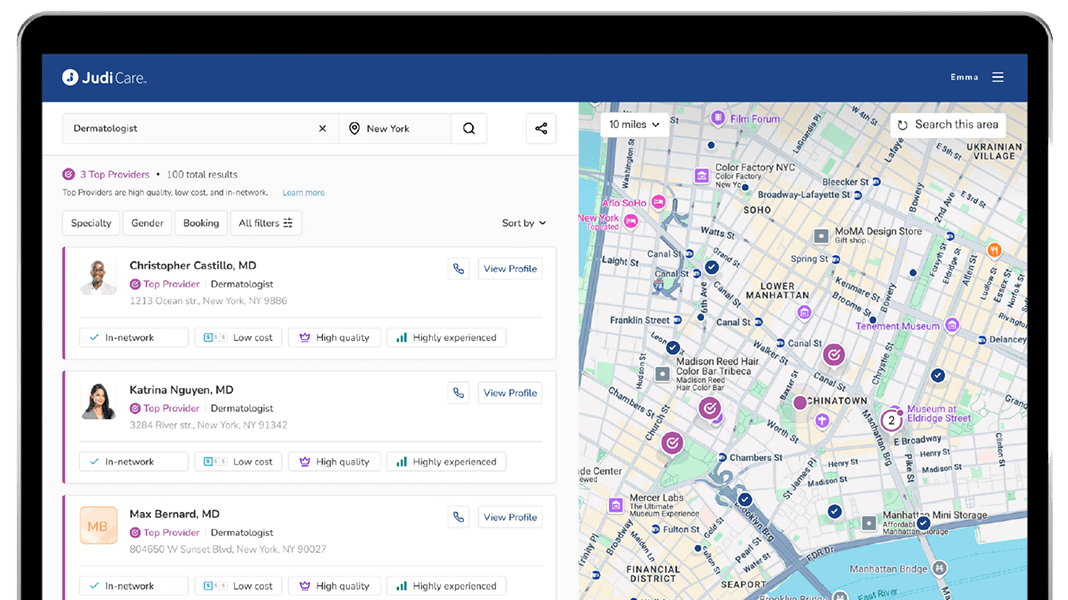The height and width of the screenshot is (600, 1068).
Task: Select the Color Factory NYC marker
Action: [x=702, y=176]
